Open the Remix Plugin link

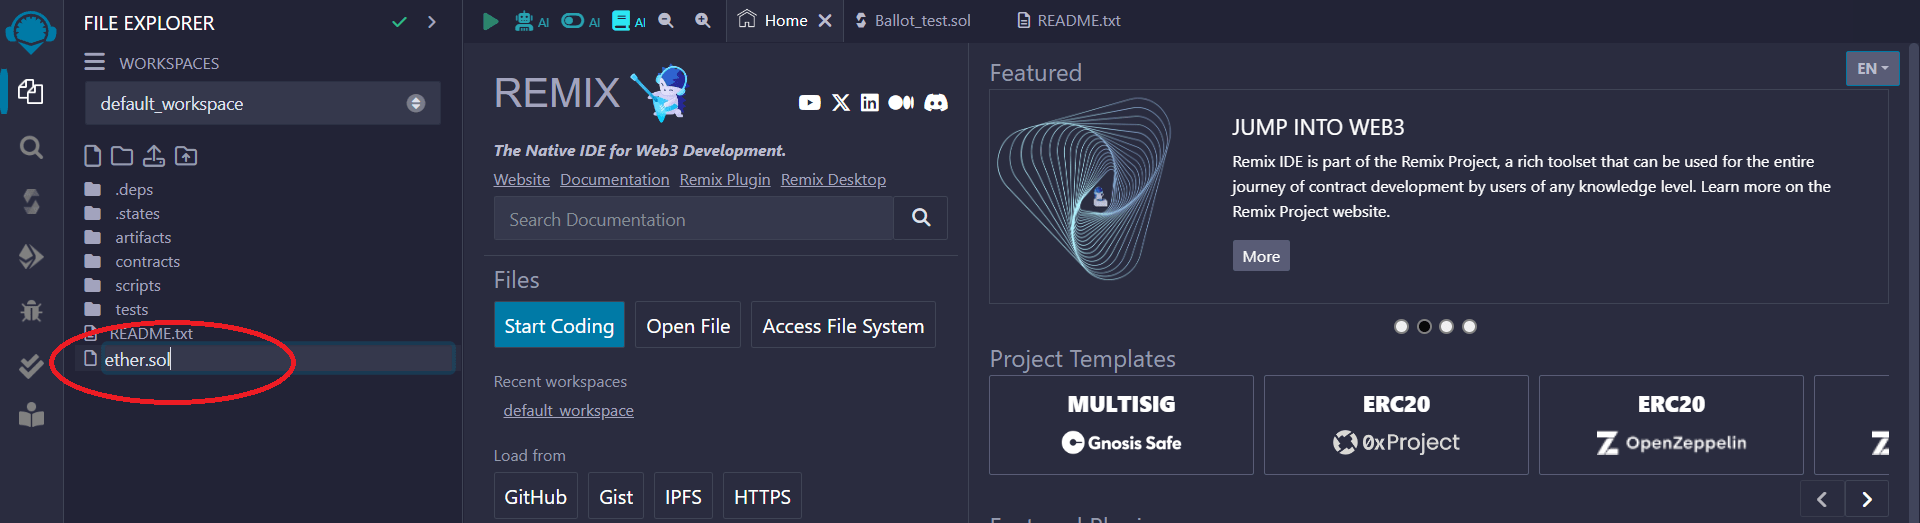pyautogui.click(x=725, y=179)
